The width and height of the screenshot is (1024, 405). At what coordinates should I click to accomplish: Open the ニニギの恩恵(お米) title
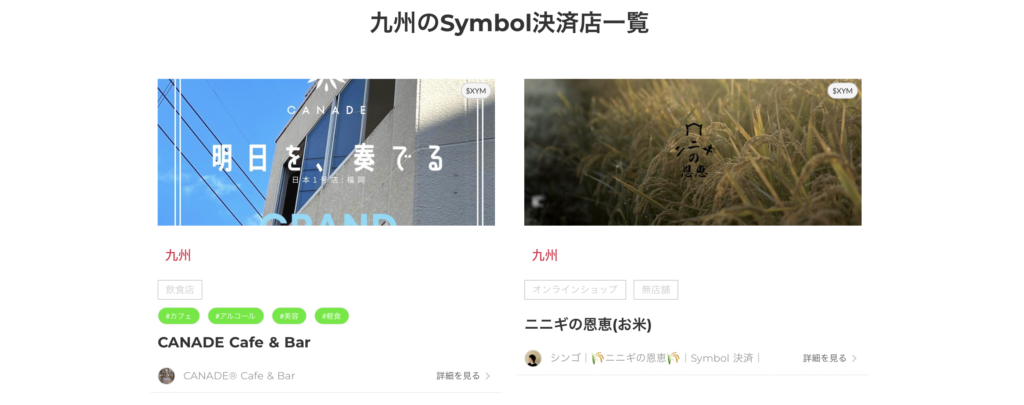[588, 325]
